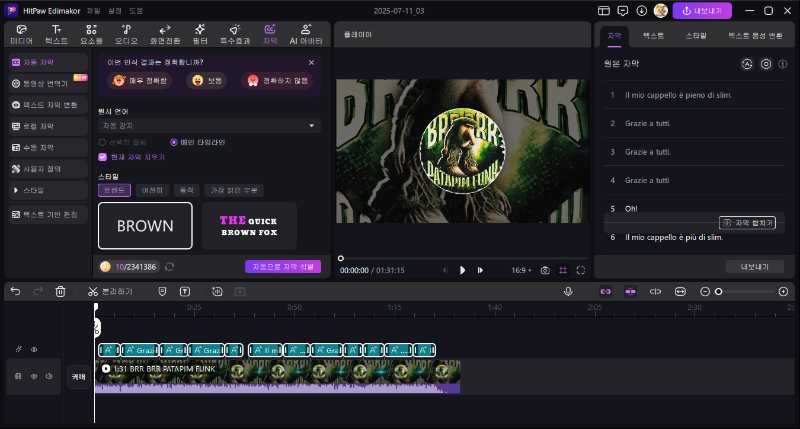This screenshot has width=800, height=429.
Task: Open the Special Effects (특수효과) panel icon
Action: (235, 34)
